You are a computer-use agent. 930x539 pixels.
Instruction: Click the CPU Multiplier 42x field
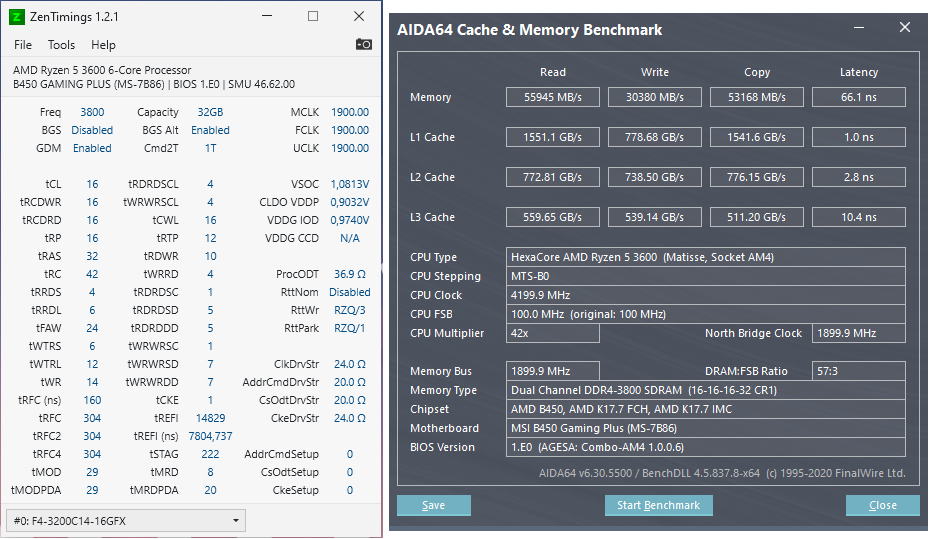pyautogui.click(x=553, y=333)
